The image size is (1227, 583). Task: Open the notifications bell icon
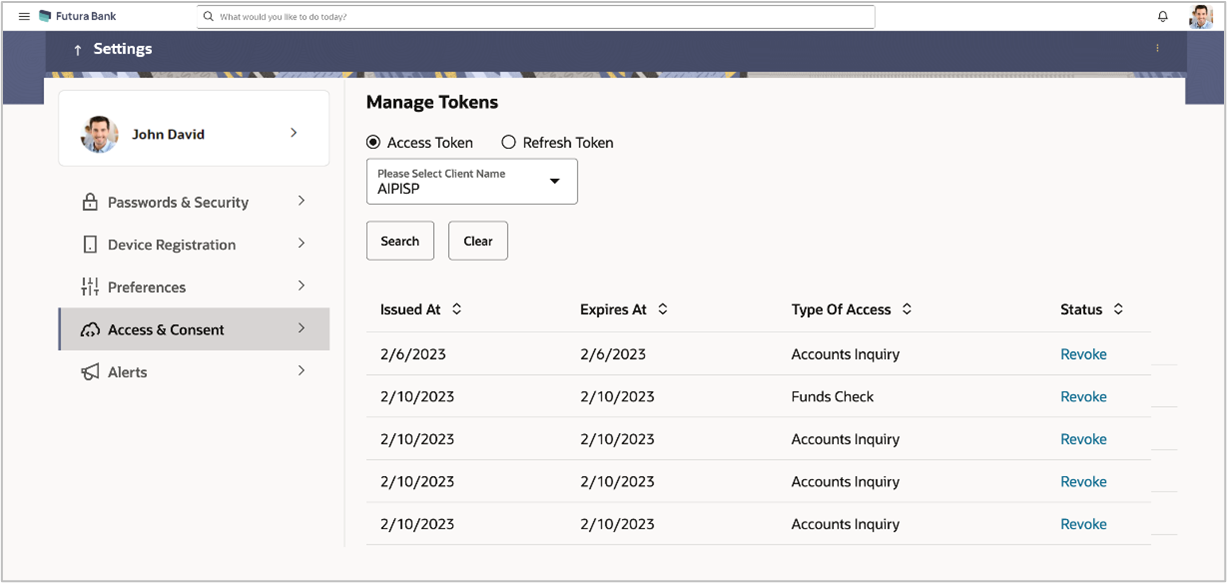(1163, 17)
